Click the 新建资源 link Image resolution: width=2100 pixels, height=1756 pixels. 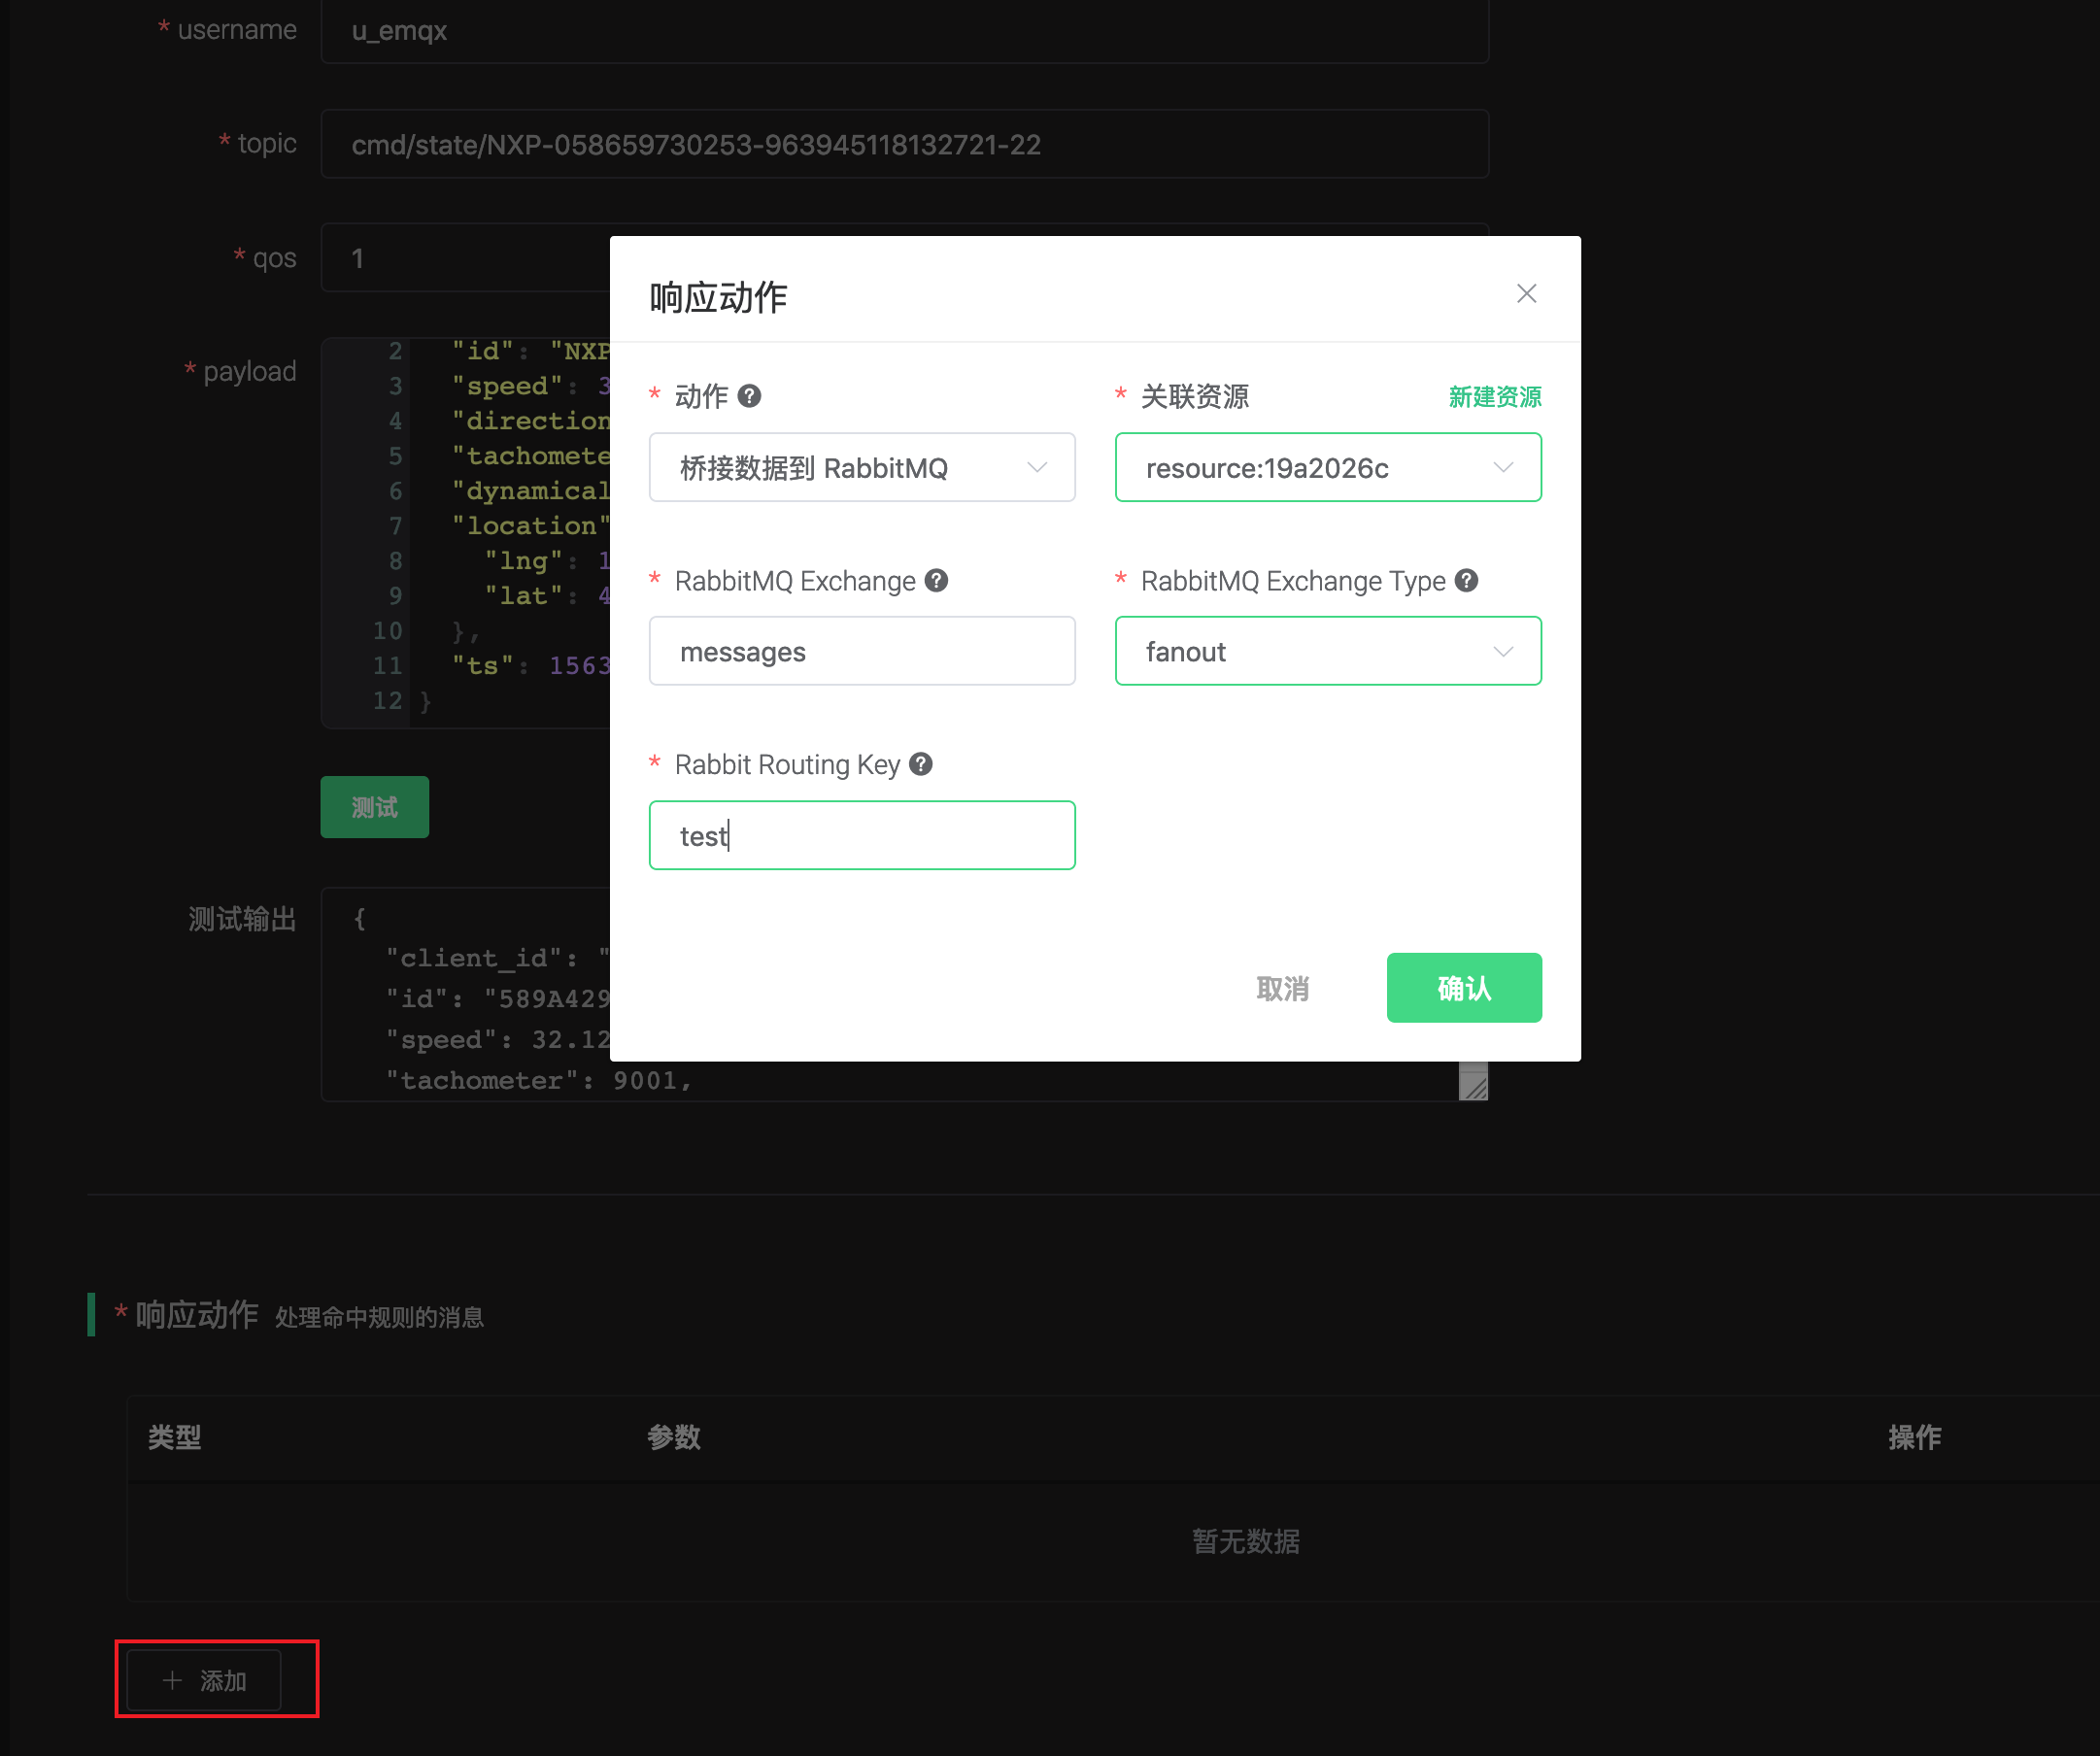(1494, 397)
